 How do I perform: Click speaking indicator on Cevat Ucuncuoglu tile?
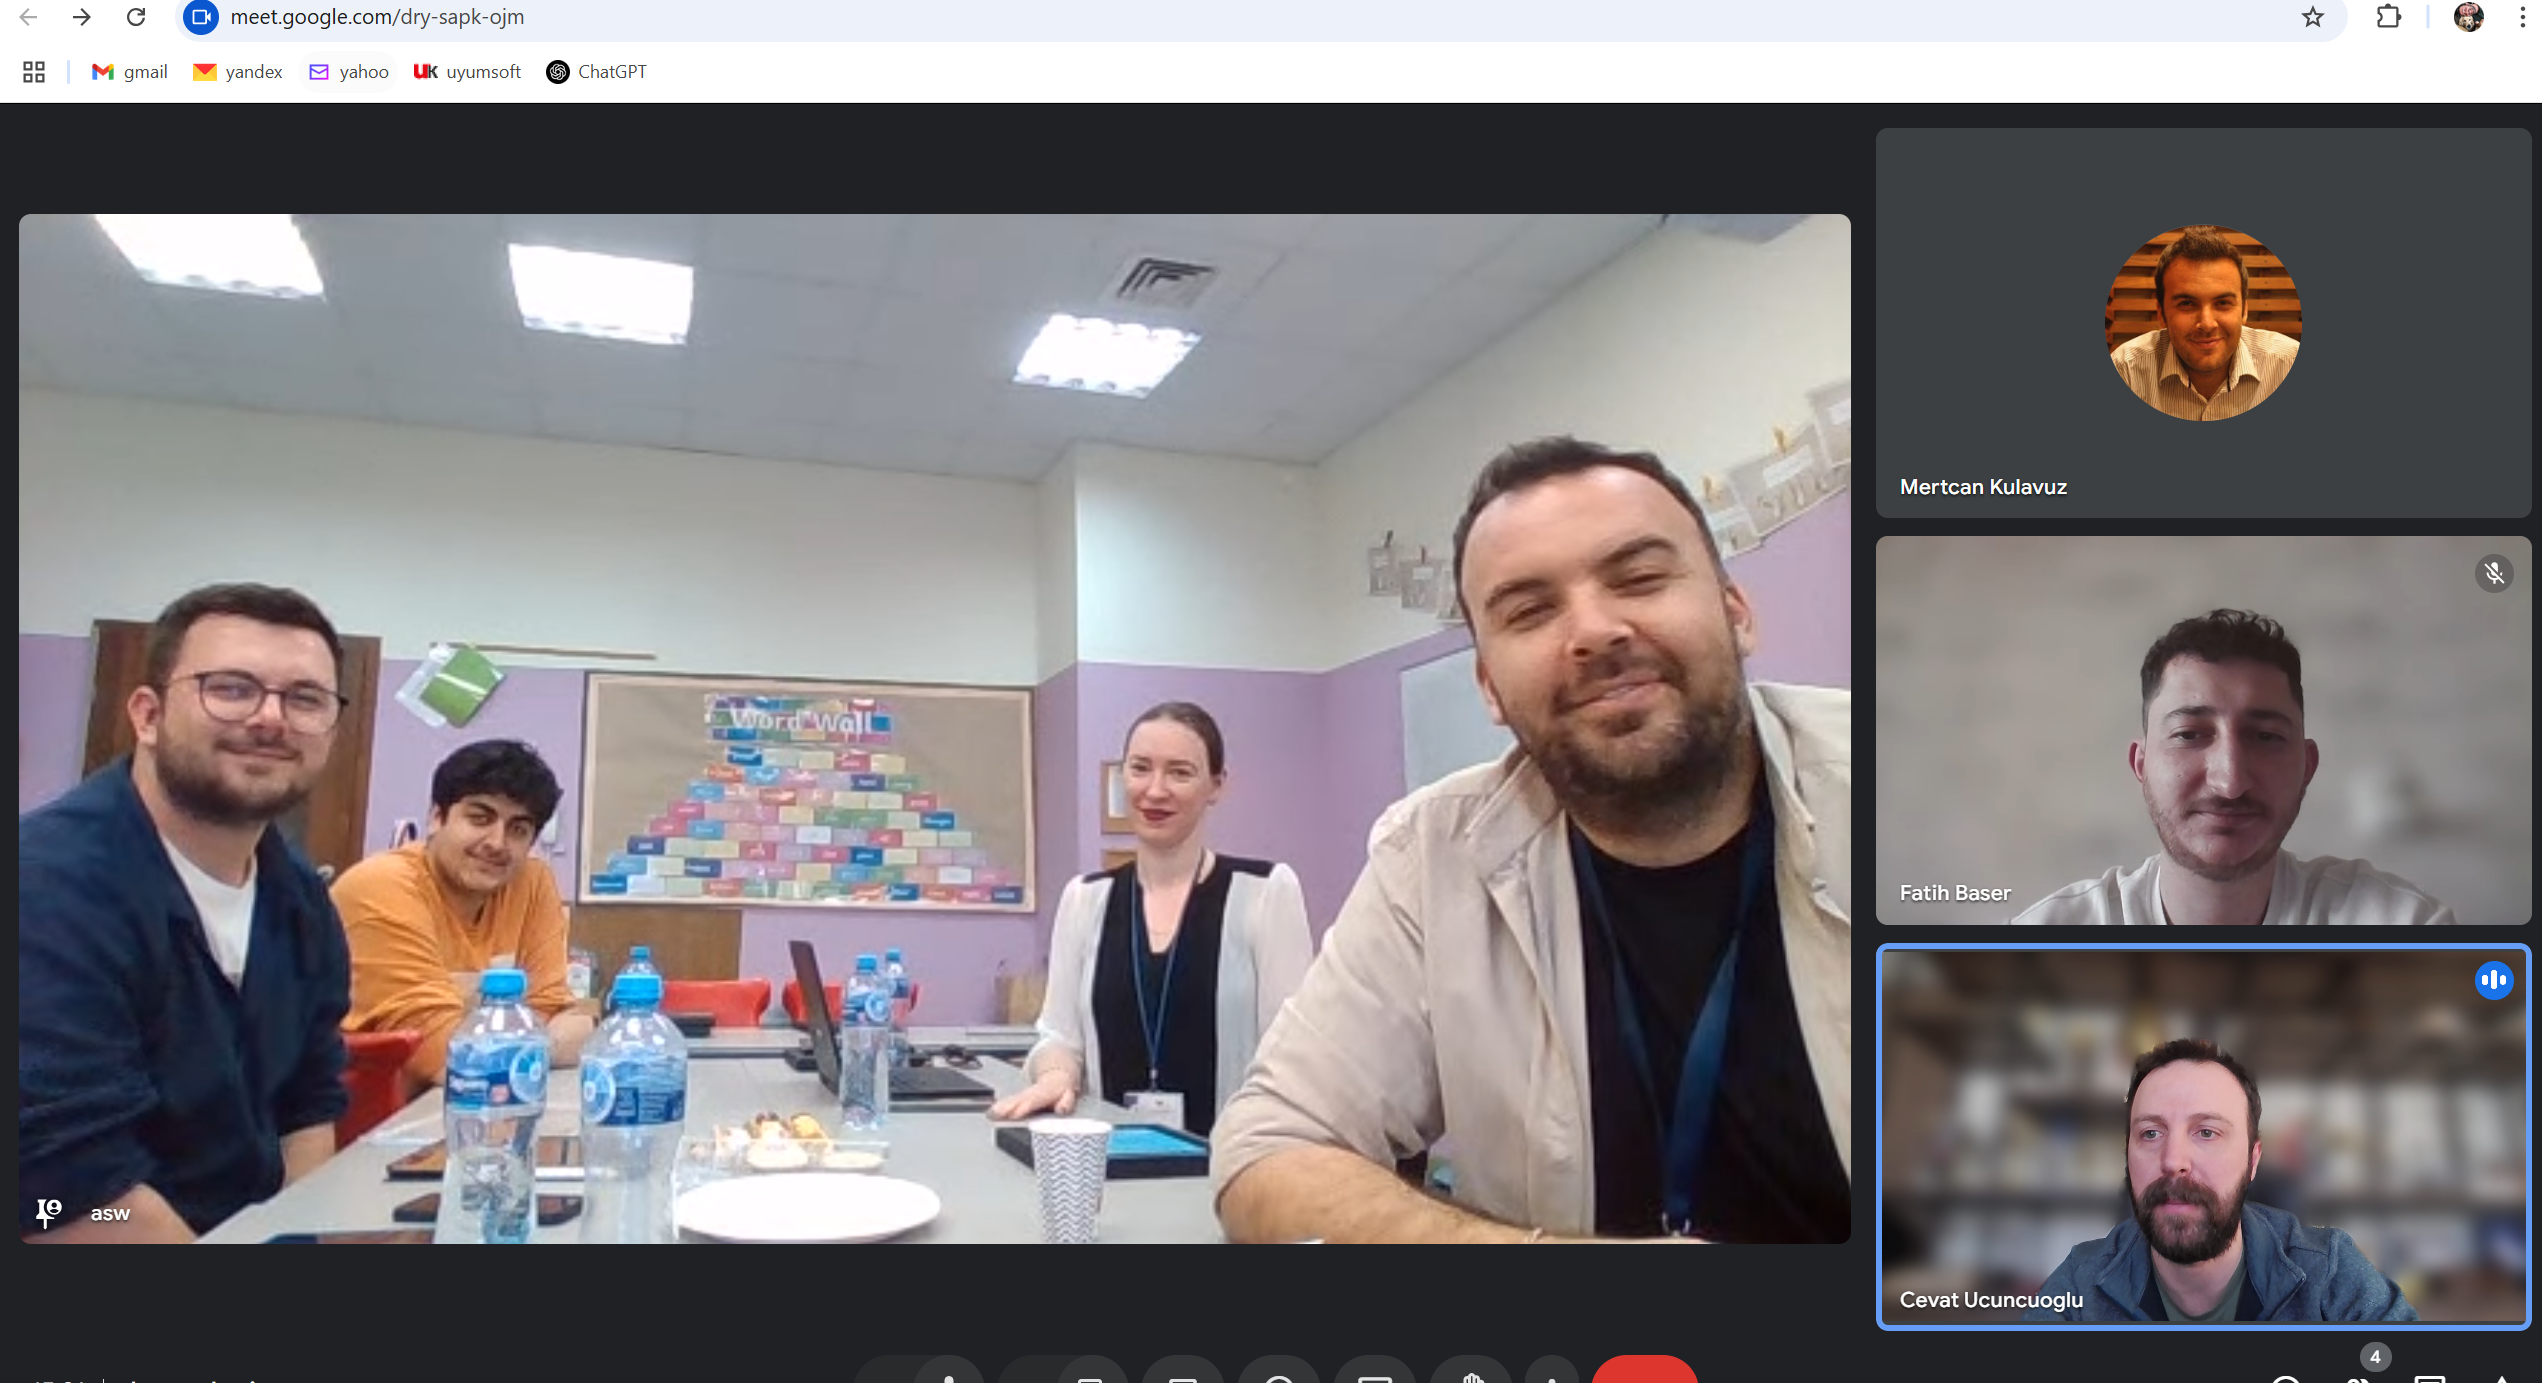(x=2494, y=980)
